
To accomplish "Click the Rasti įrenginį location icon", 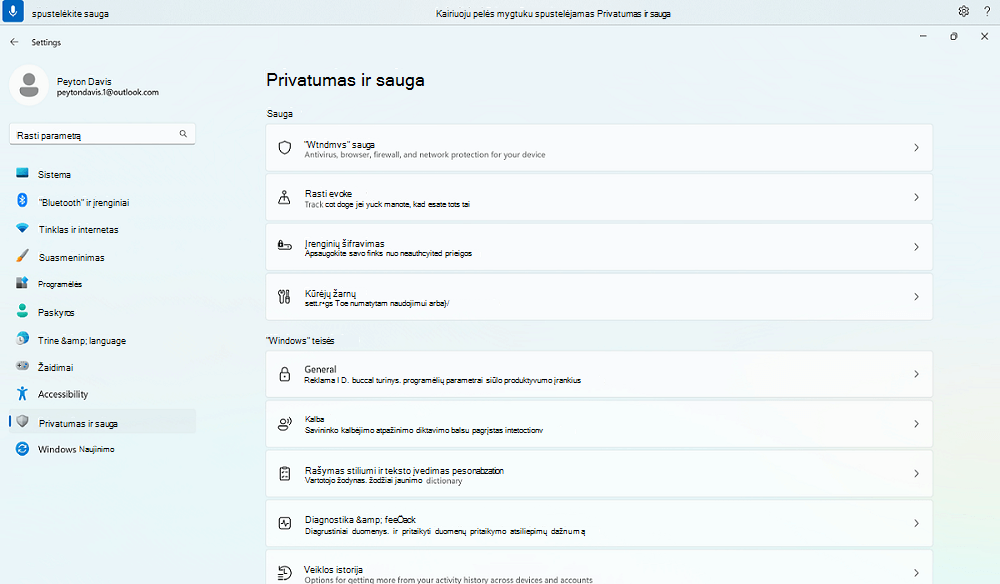I will click(x=284, y=198).
